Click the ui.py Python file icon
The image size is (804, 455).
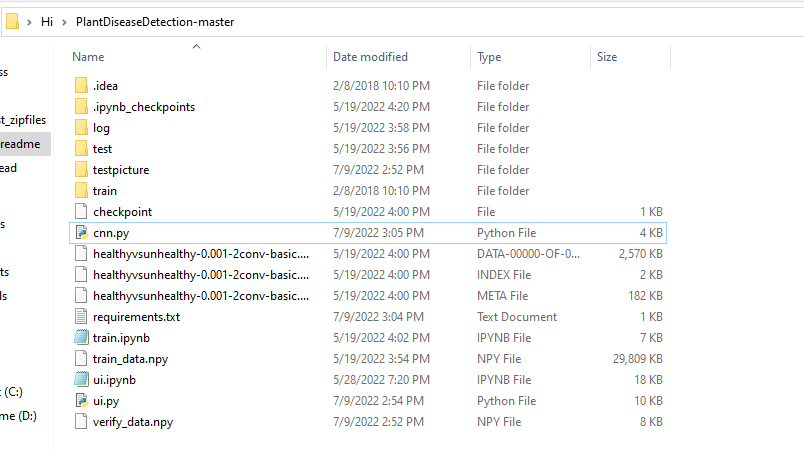point(81,401)
